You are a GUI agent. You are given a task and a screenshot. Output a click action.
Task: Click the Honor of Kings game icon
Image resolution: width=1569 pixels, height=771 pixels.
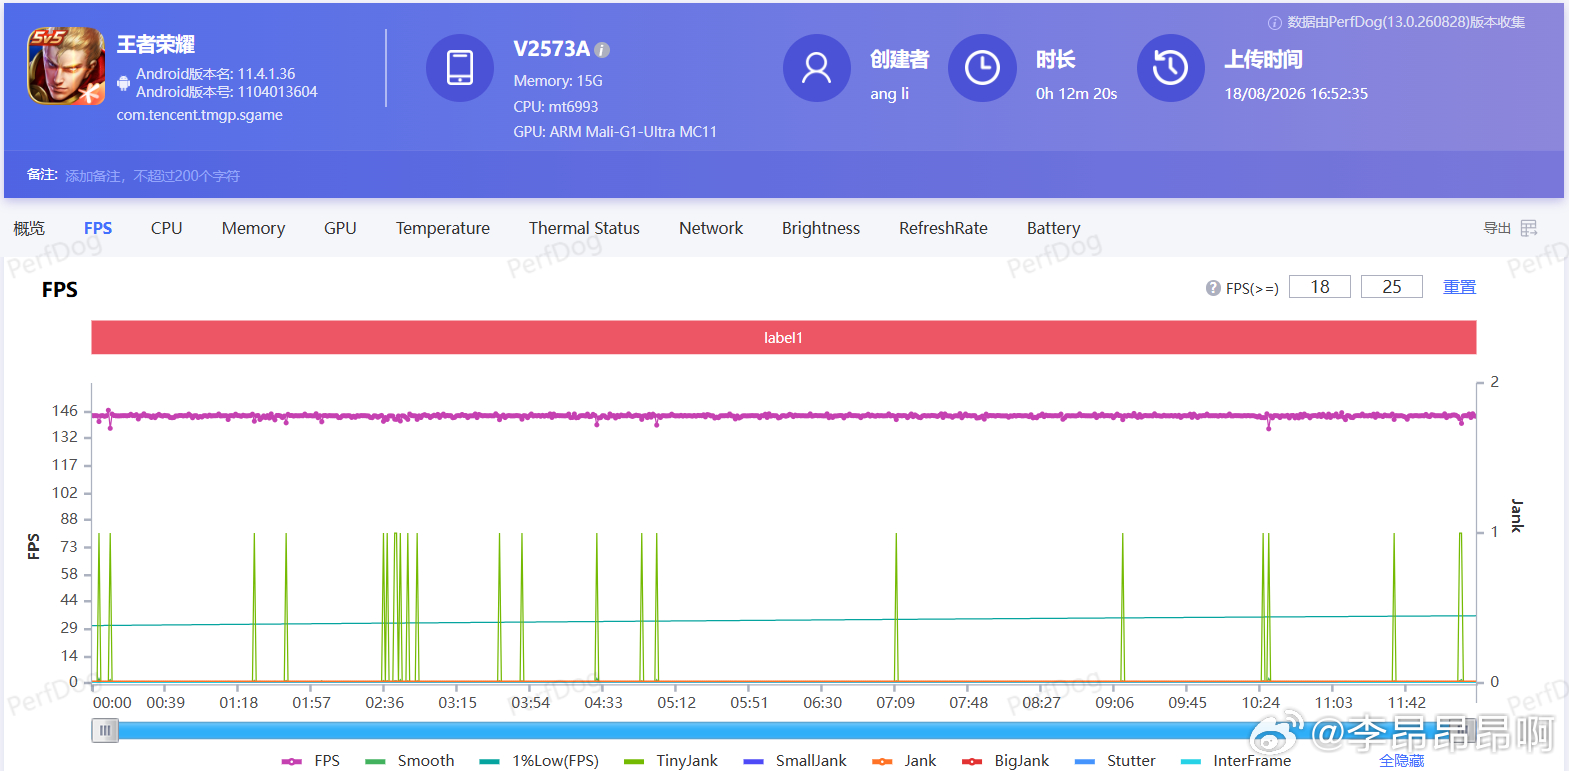tap(66, 66)
